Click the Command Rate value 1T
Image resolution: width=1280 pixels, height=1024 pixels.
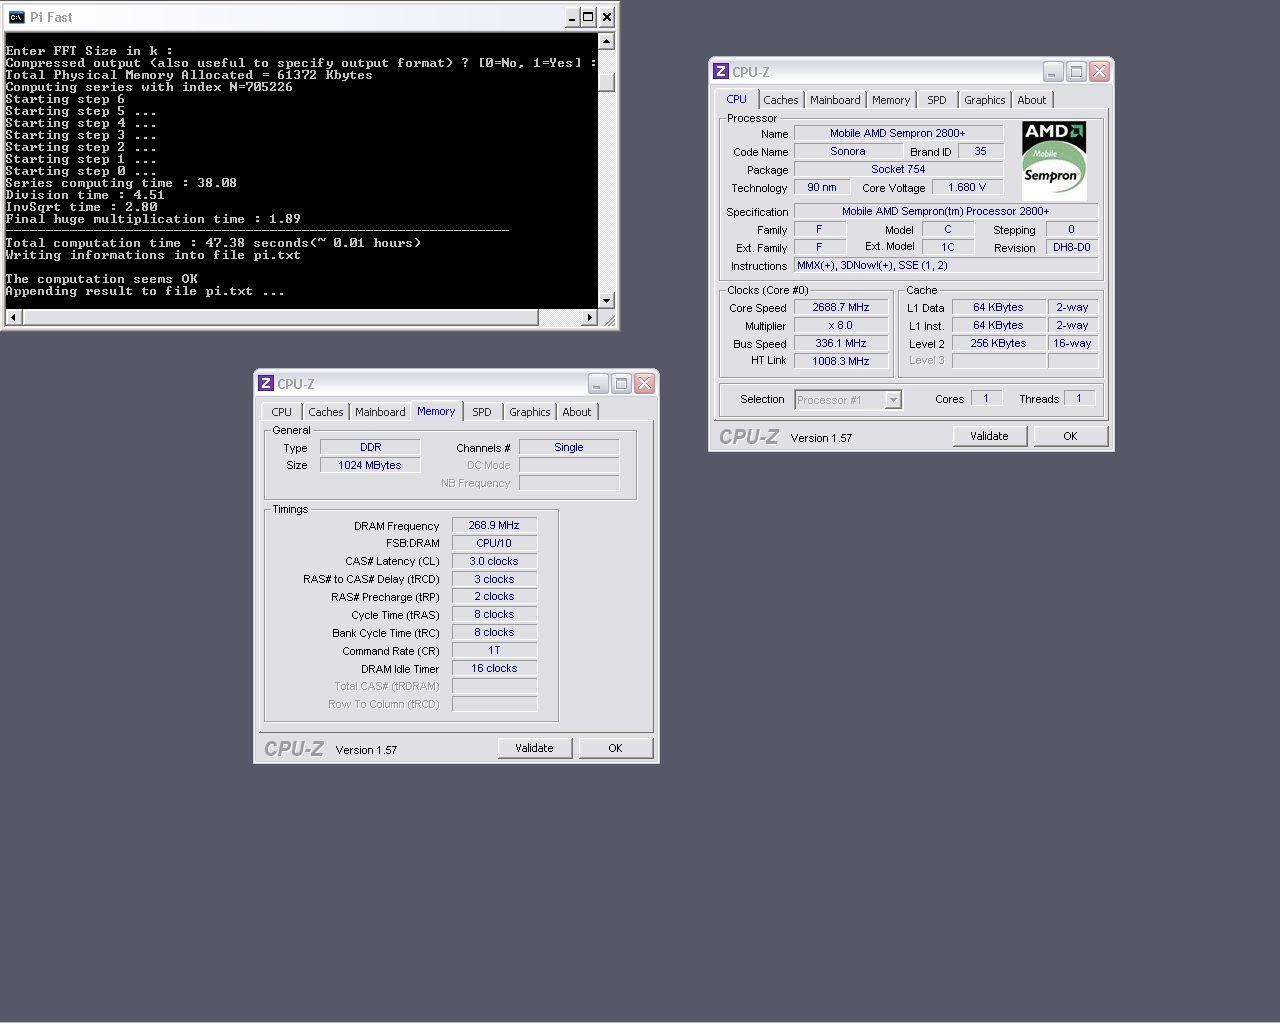[x=494, y=650]
